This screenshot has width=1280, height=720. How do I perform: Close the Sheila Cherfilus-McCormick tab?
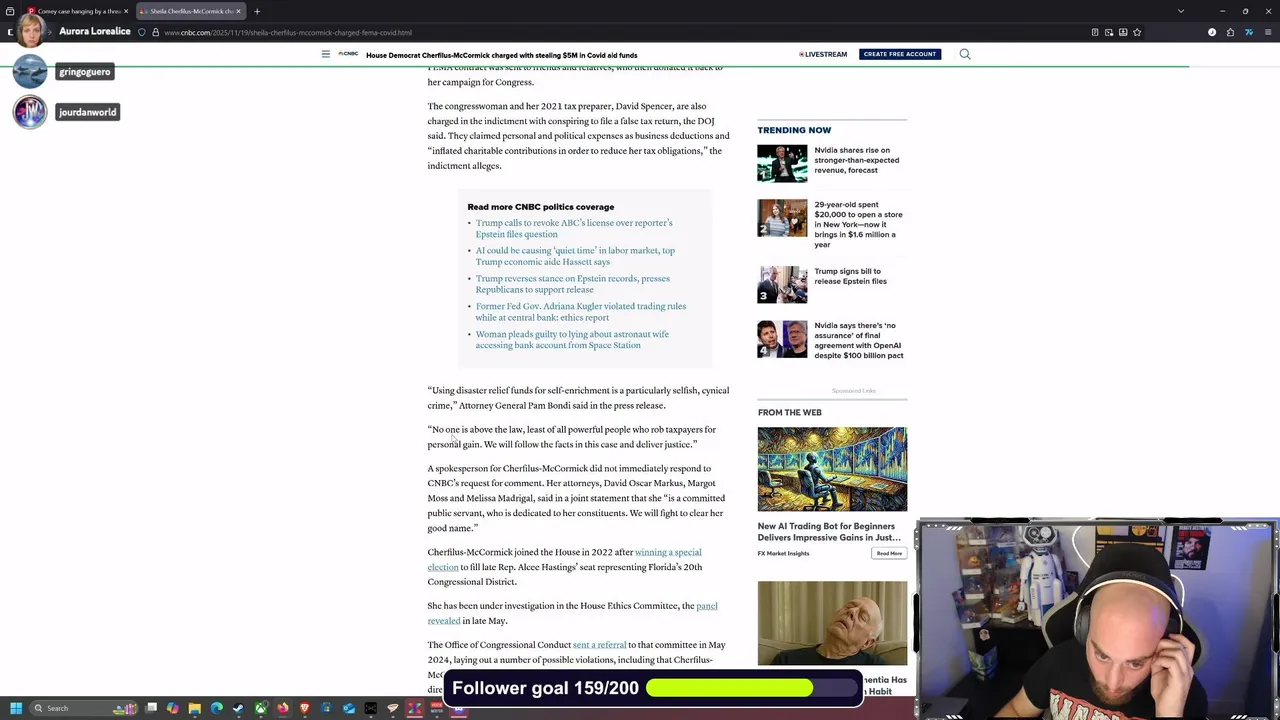coord(238,11)
